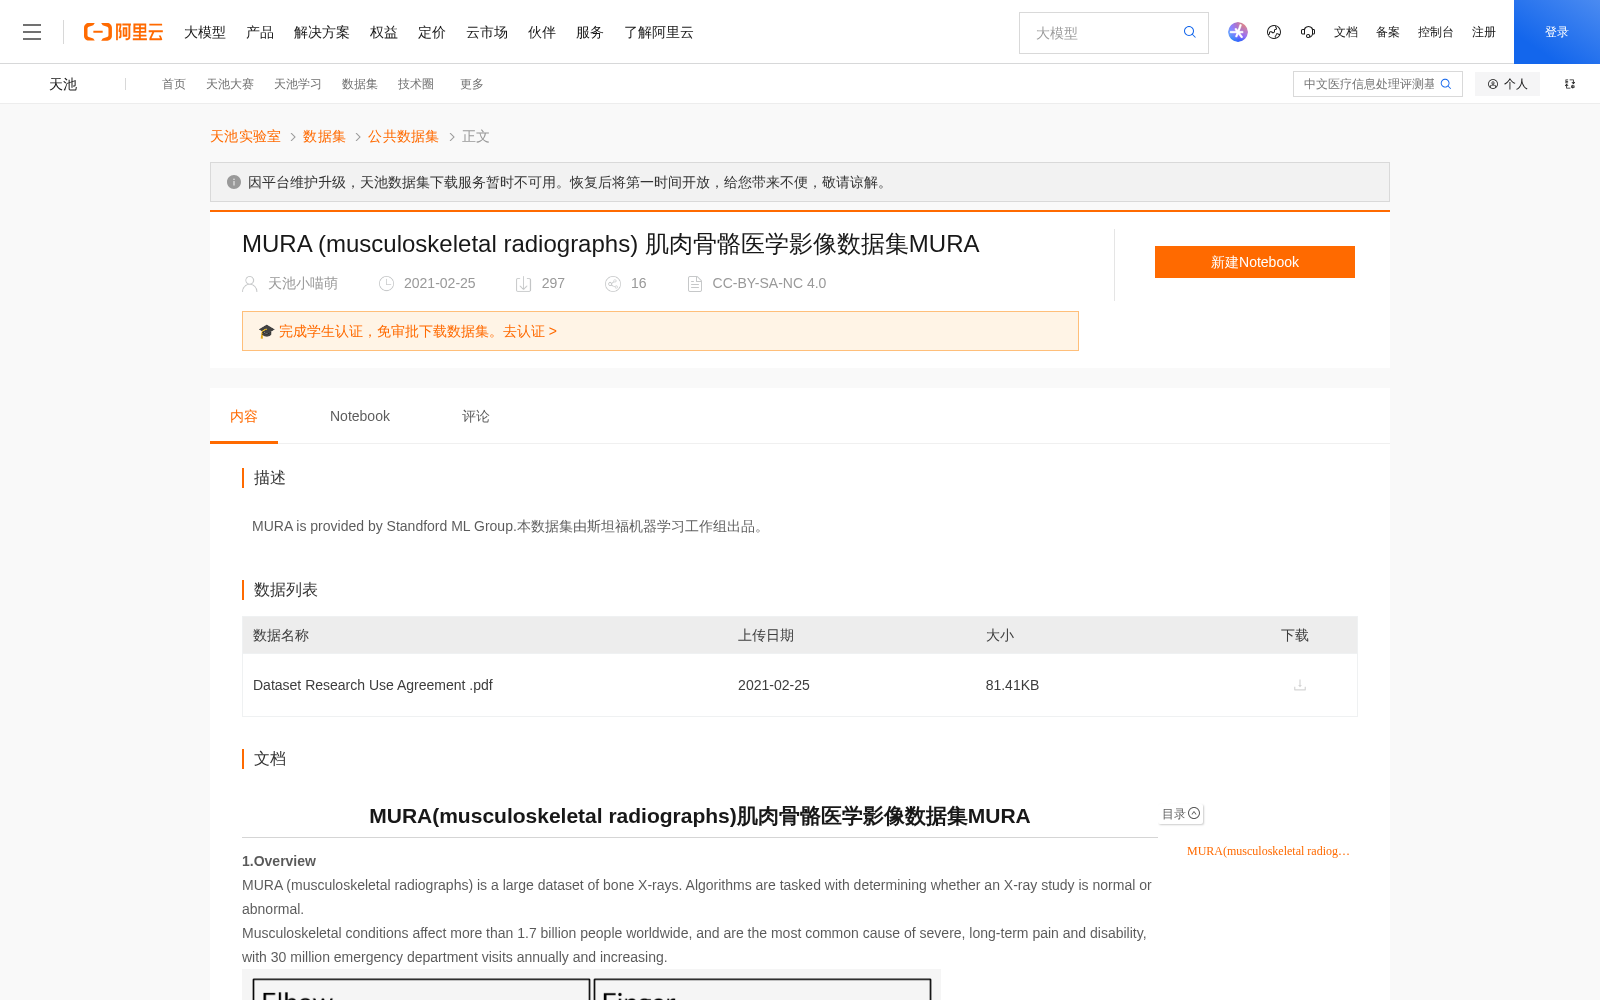
Task: Click the 新建Notebook button
Action: coord(1255,262)
